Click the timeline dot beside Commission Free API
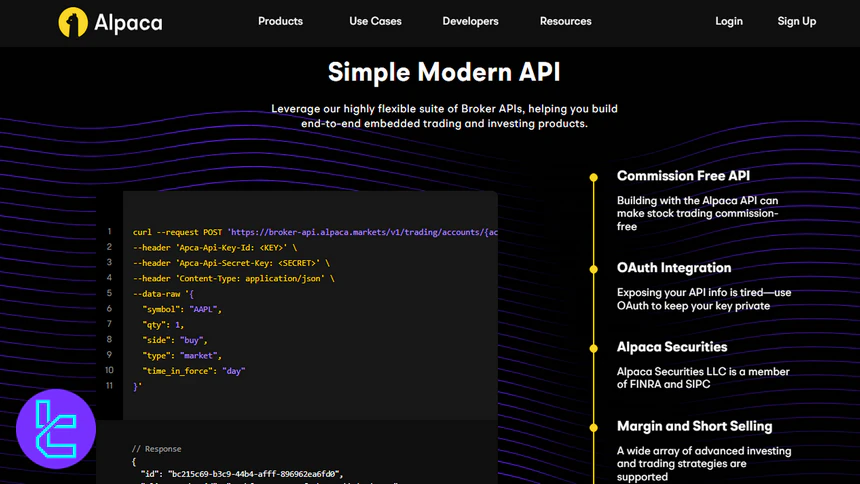Screen dimensions: 860x484 (593, 177)
